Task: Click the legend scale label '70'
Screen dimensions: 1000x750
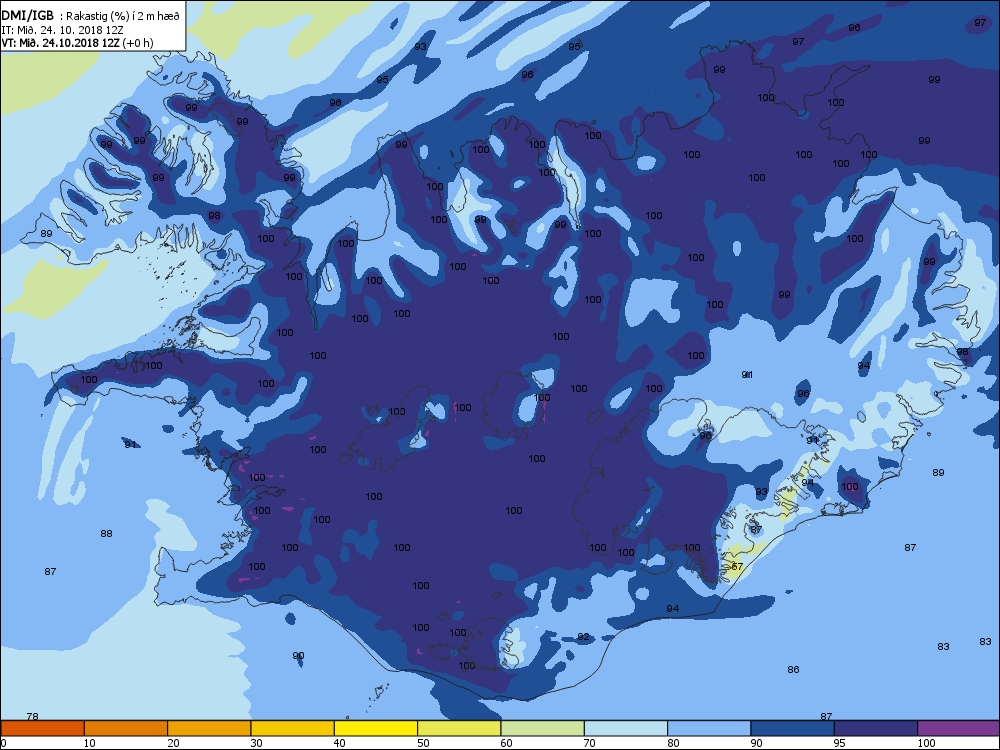Action: click(590, 743)
